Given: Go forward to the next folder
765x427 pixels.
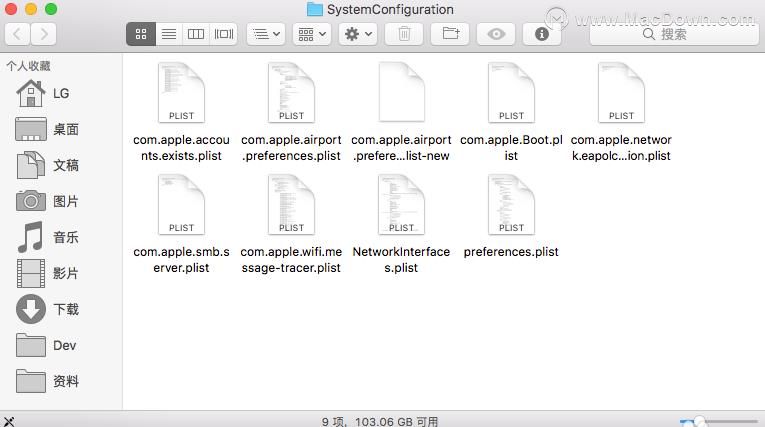Looking at the screenshot, I should (x=43, y=34).
